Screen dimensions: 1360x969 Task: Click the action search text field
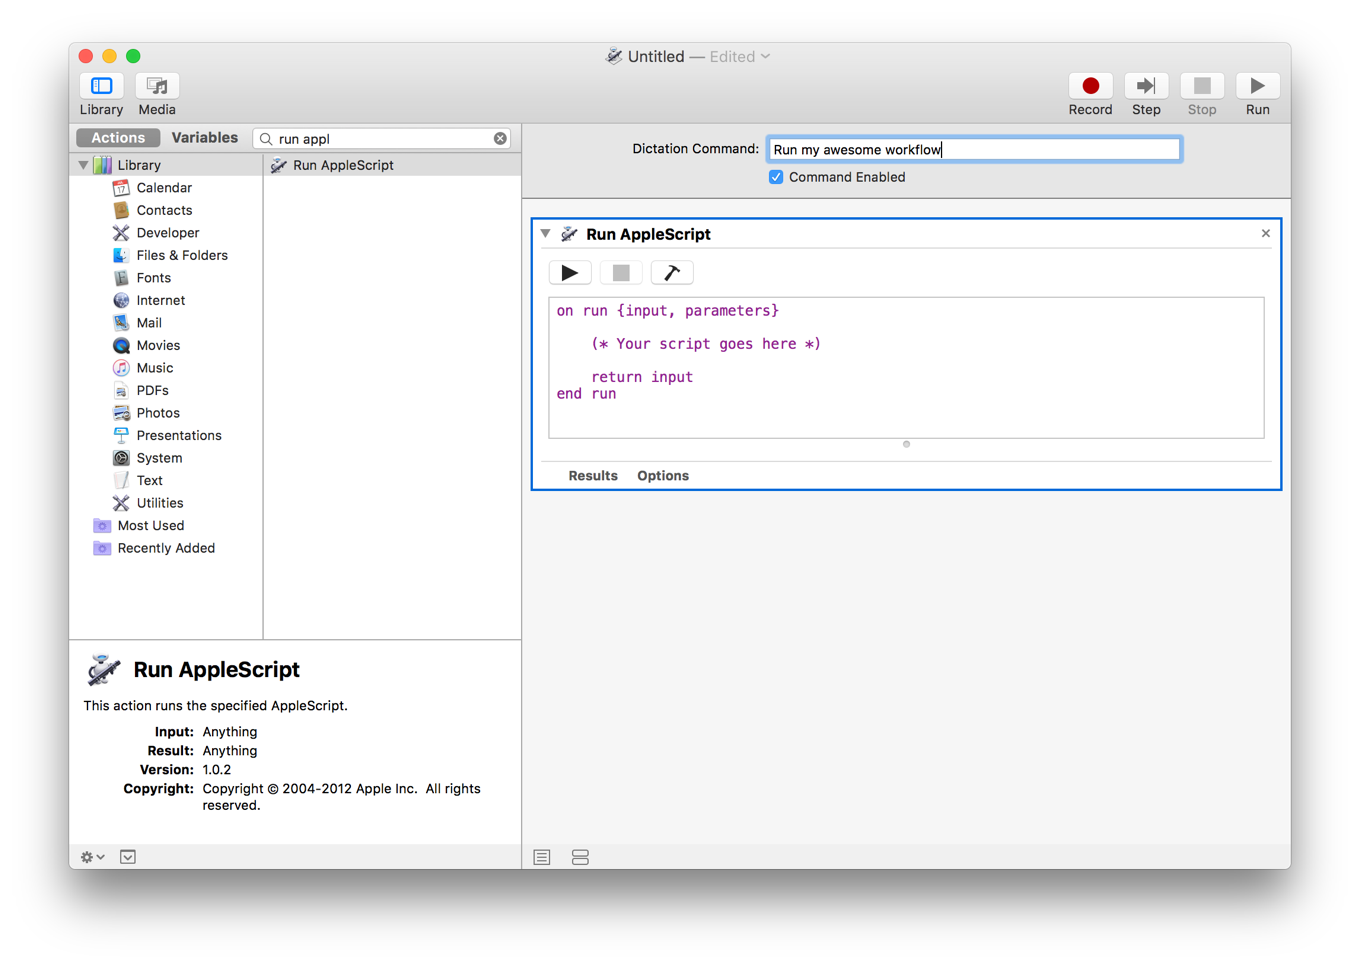[384, 139]
